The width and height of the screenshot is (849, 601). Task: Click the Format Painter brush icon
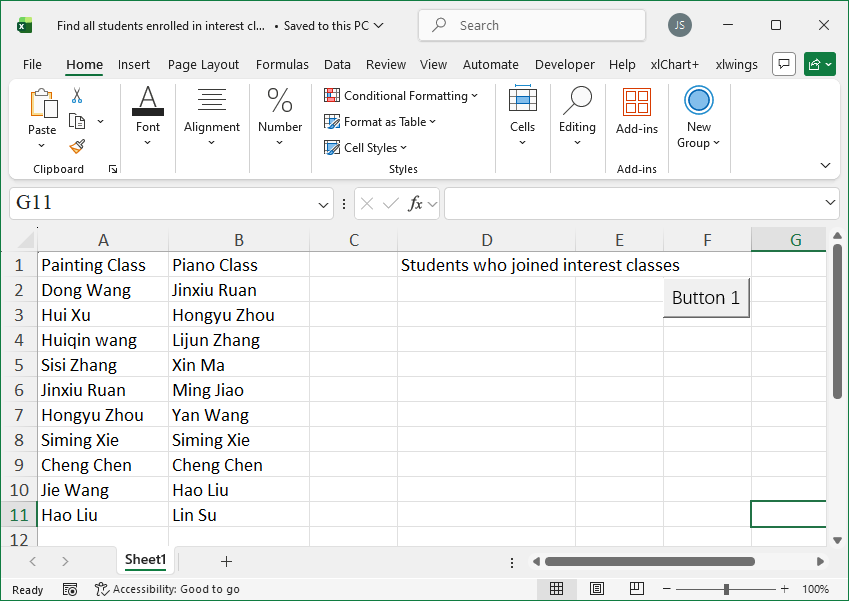coord(77,146)
